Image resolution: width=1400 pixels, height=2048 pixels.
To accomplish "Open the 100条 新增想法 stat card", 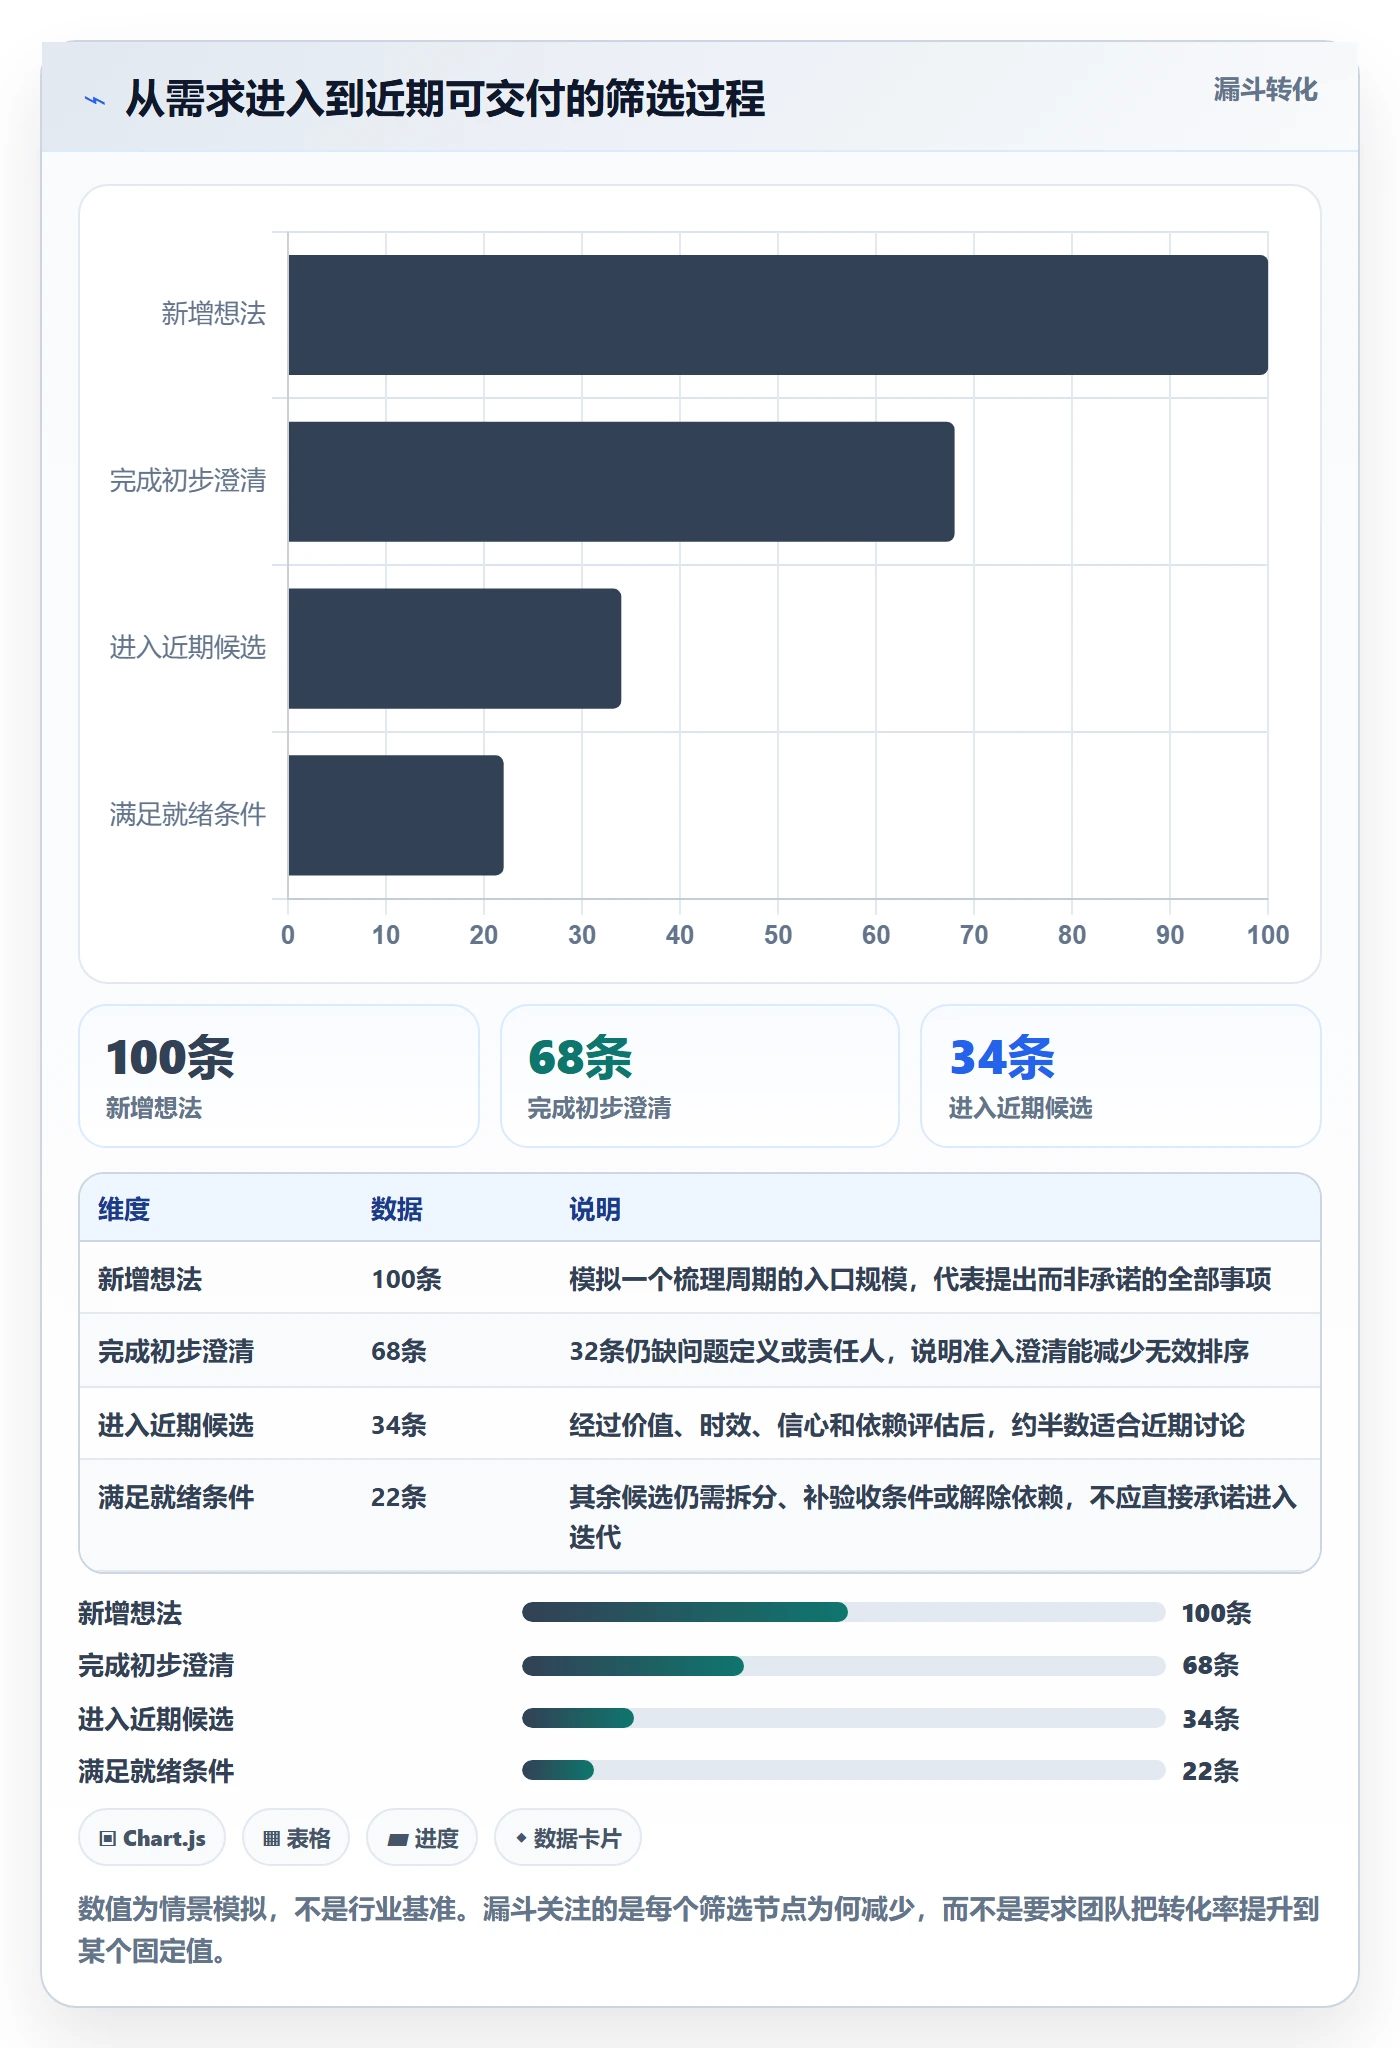I will tap(279, 1076).
